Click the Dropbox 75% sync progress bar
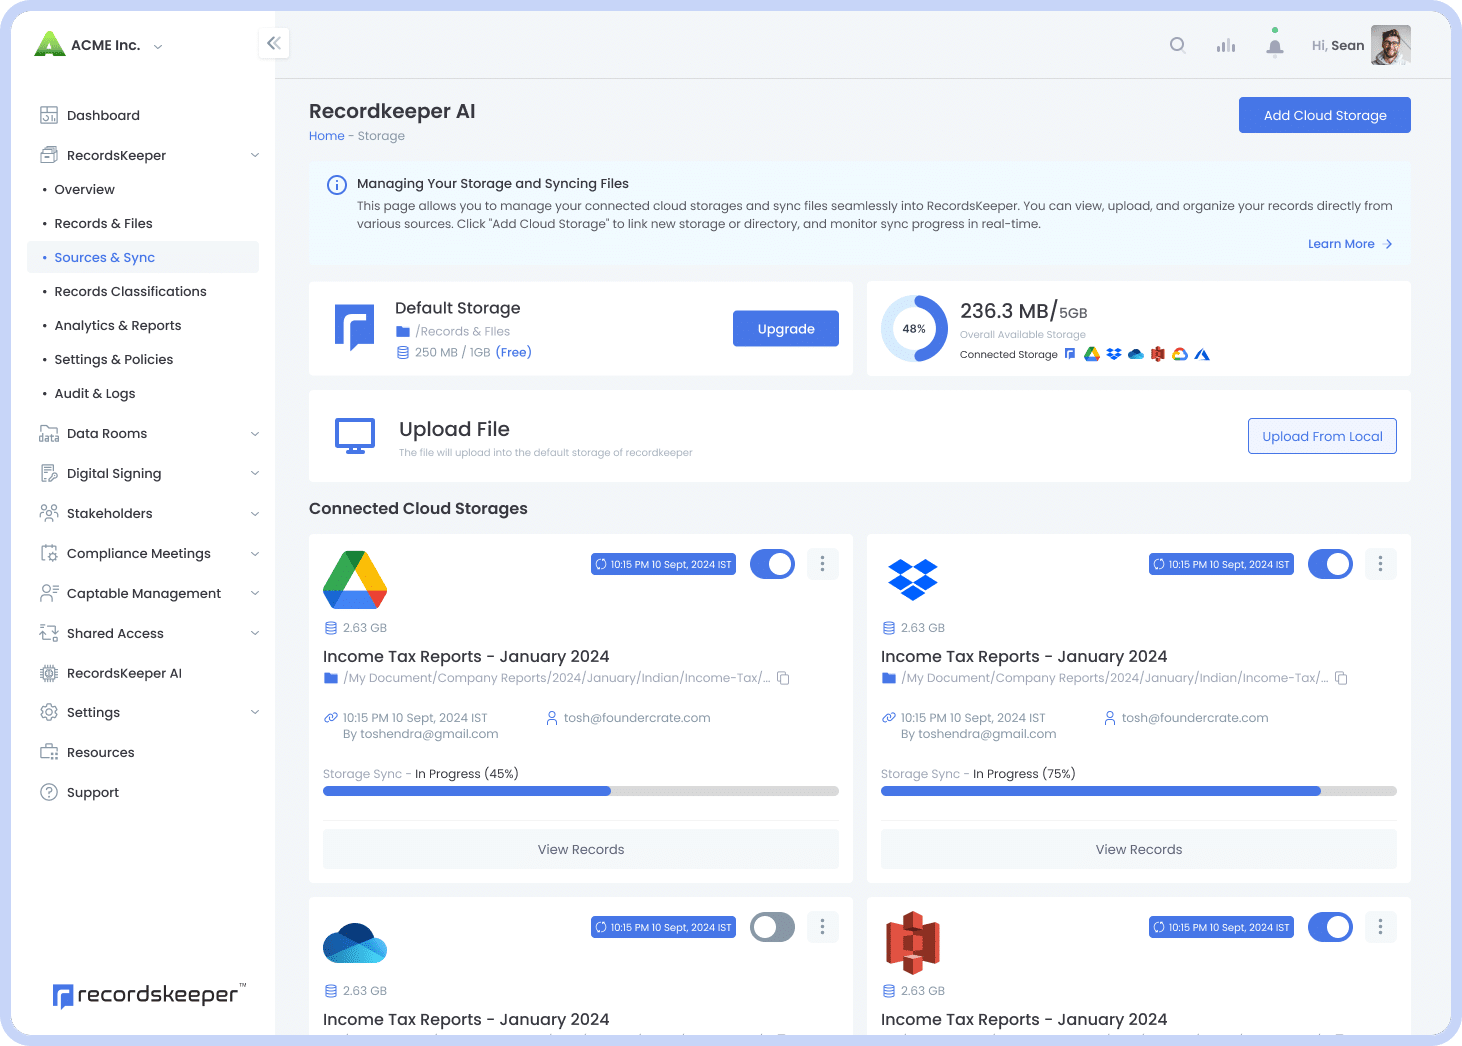The height and width of the screenshot is (1046, 1462). 1139,791
